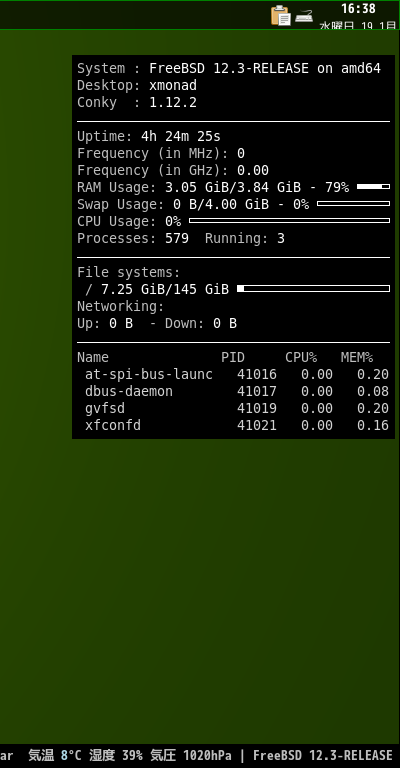Click the 0.08 MEM% value

(x=373, y=391)
